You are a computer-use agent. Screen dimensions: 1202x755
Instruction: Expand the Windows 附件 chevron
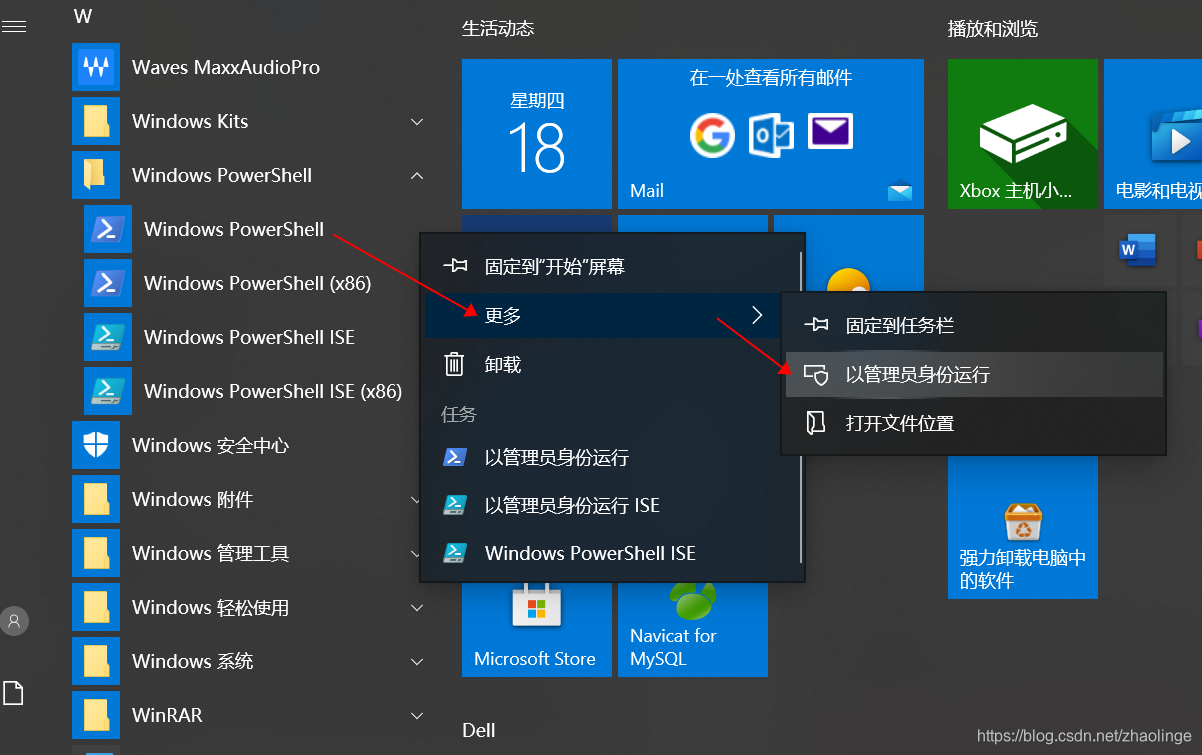(417, 499)
